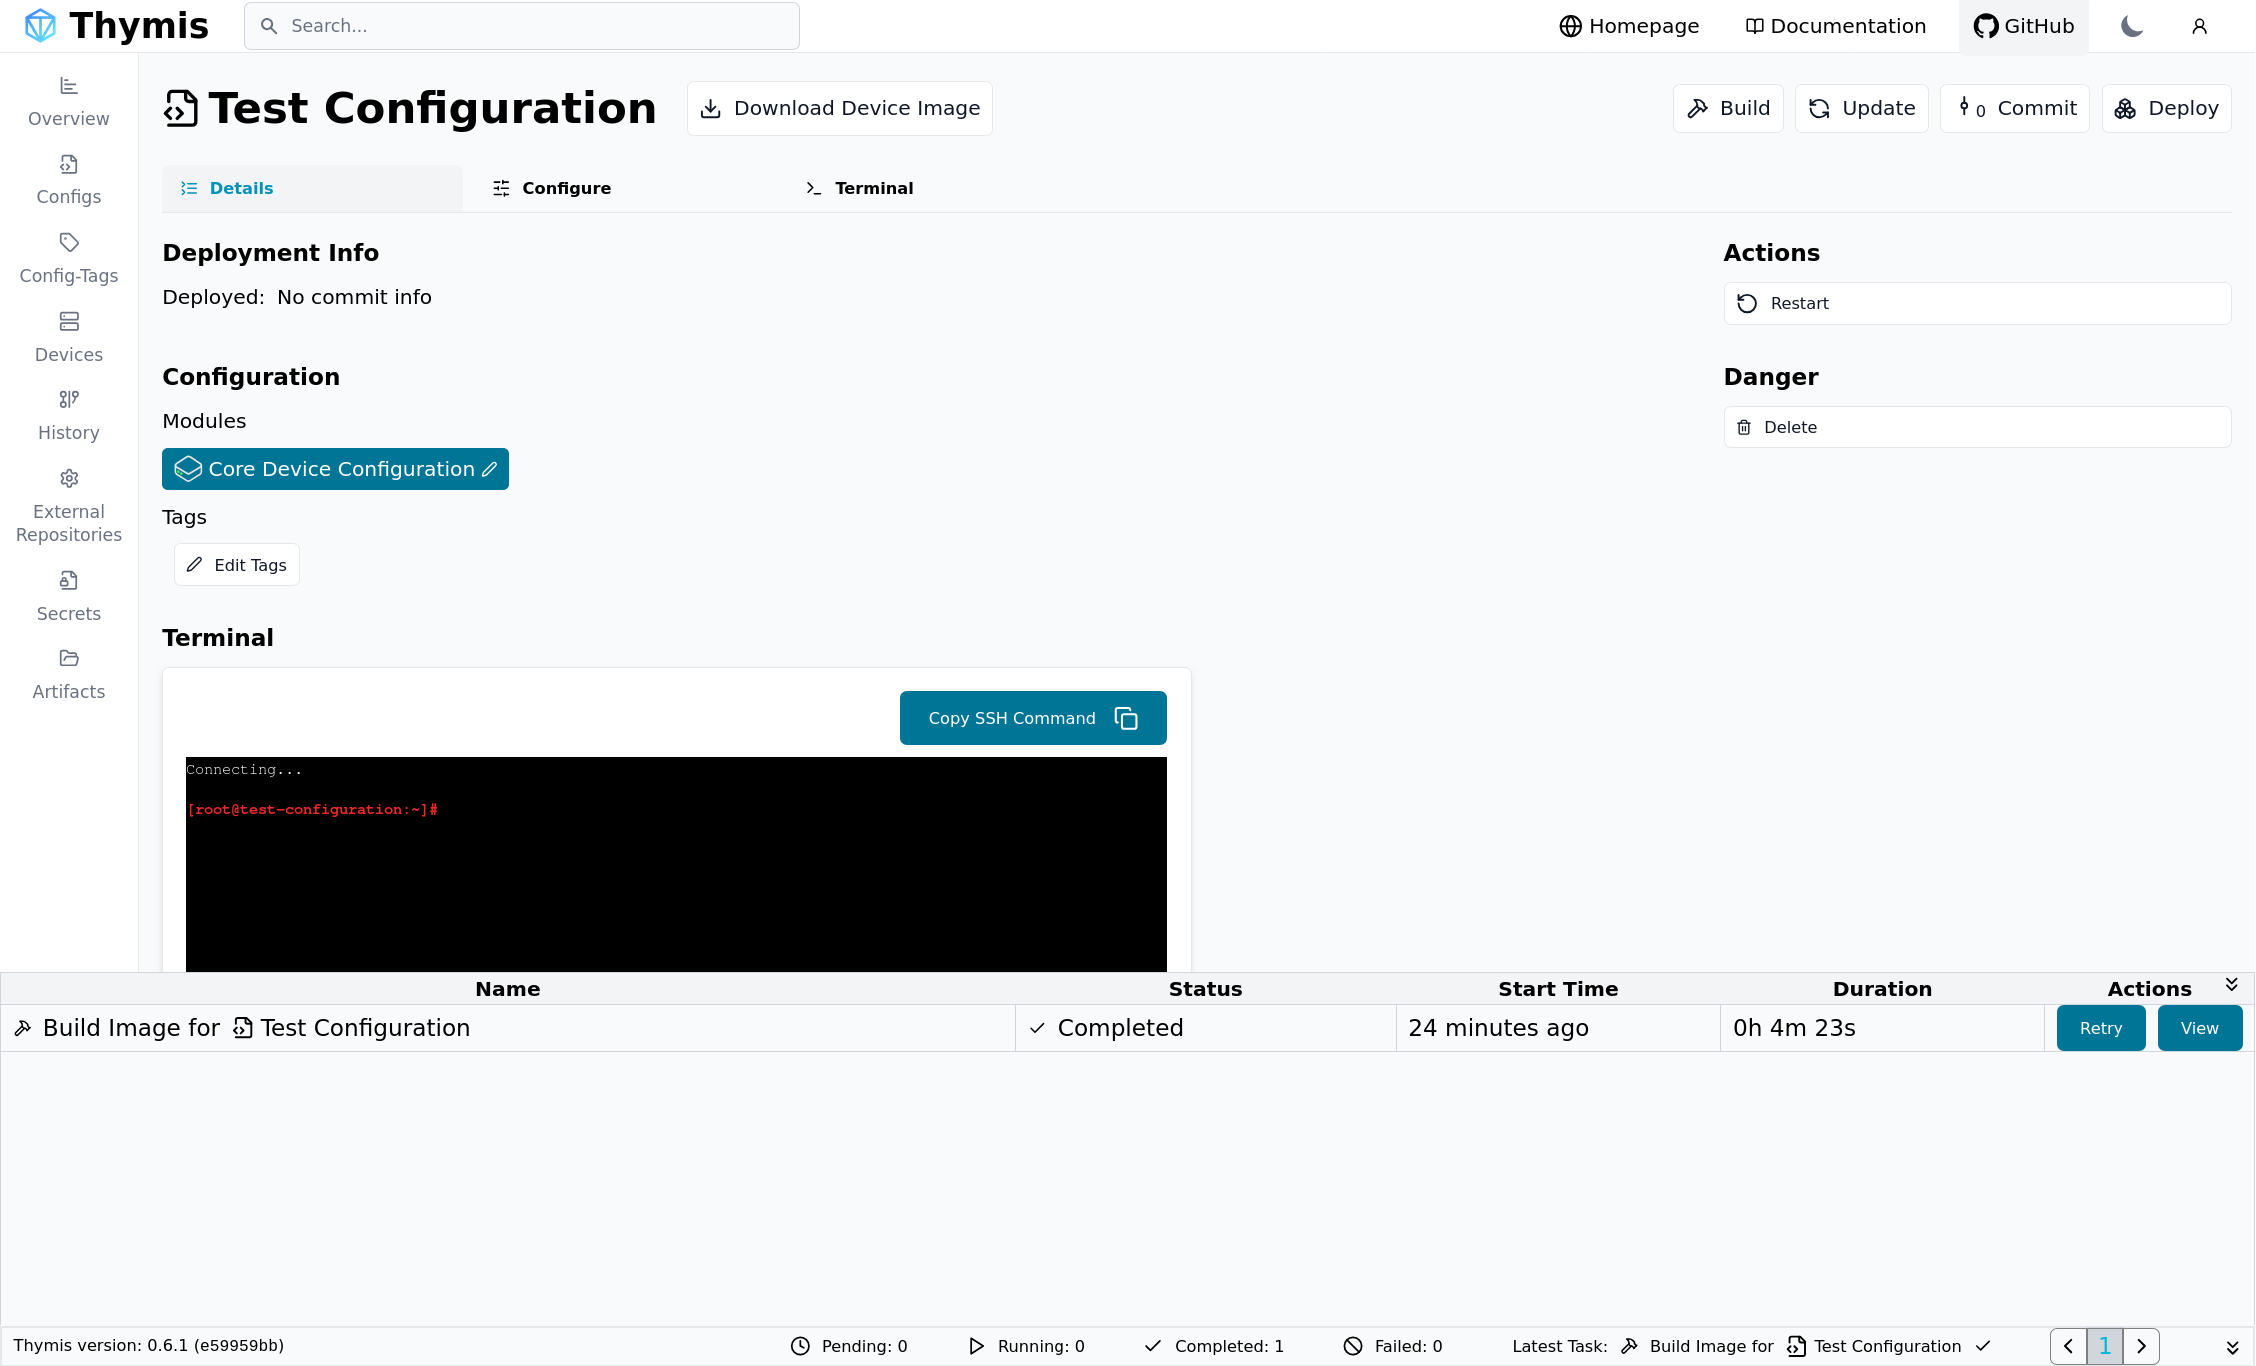Click the Completed: 1 status entry
This screenshot has height=1366, width=2256.
[1214, 1346]
